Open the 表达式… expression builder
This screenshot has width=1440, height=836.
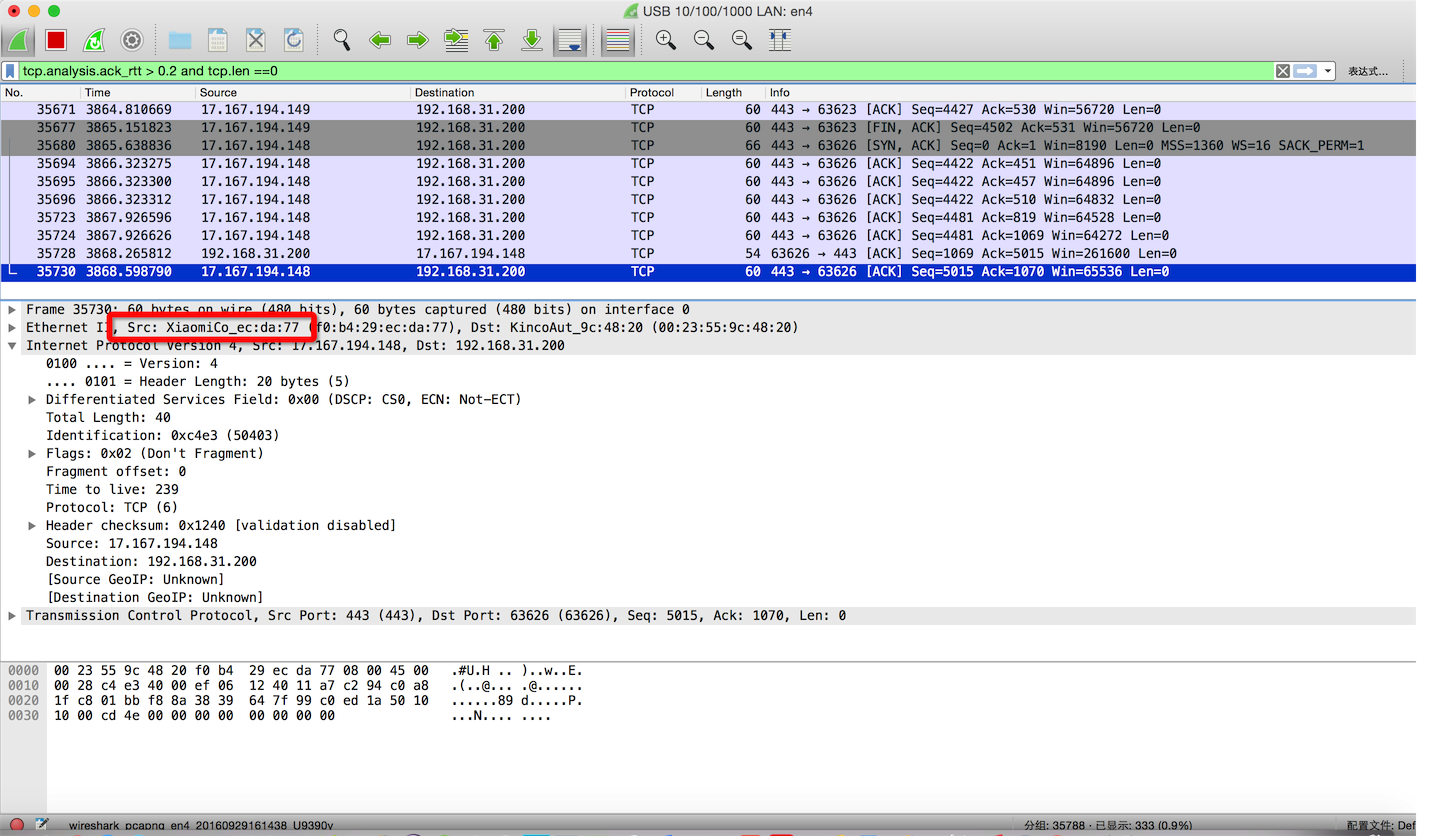coord(1367,71)
